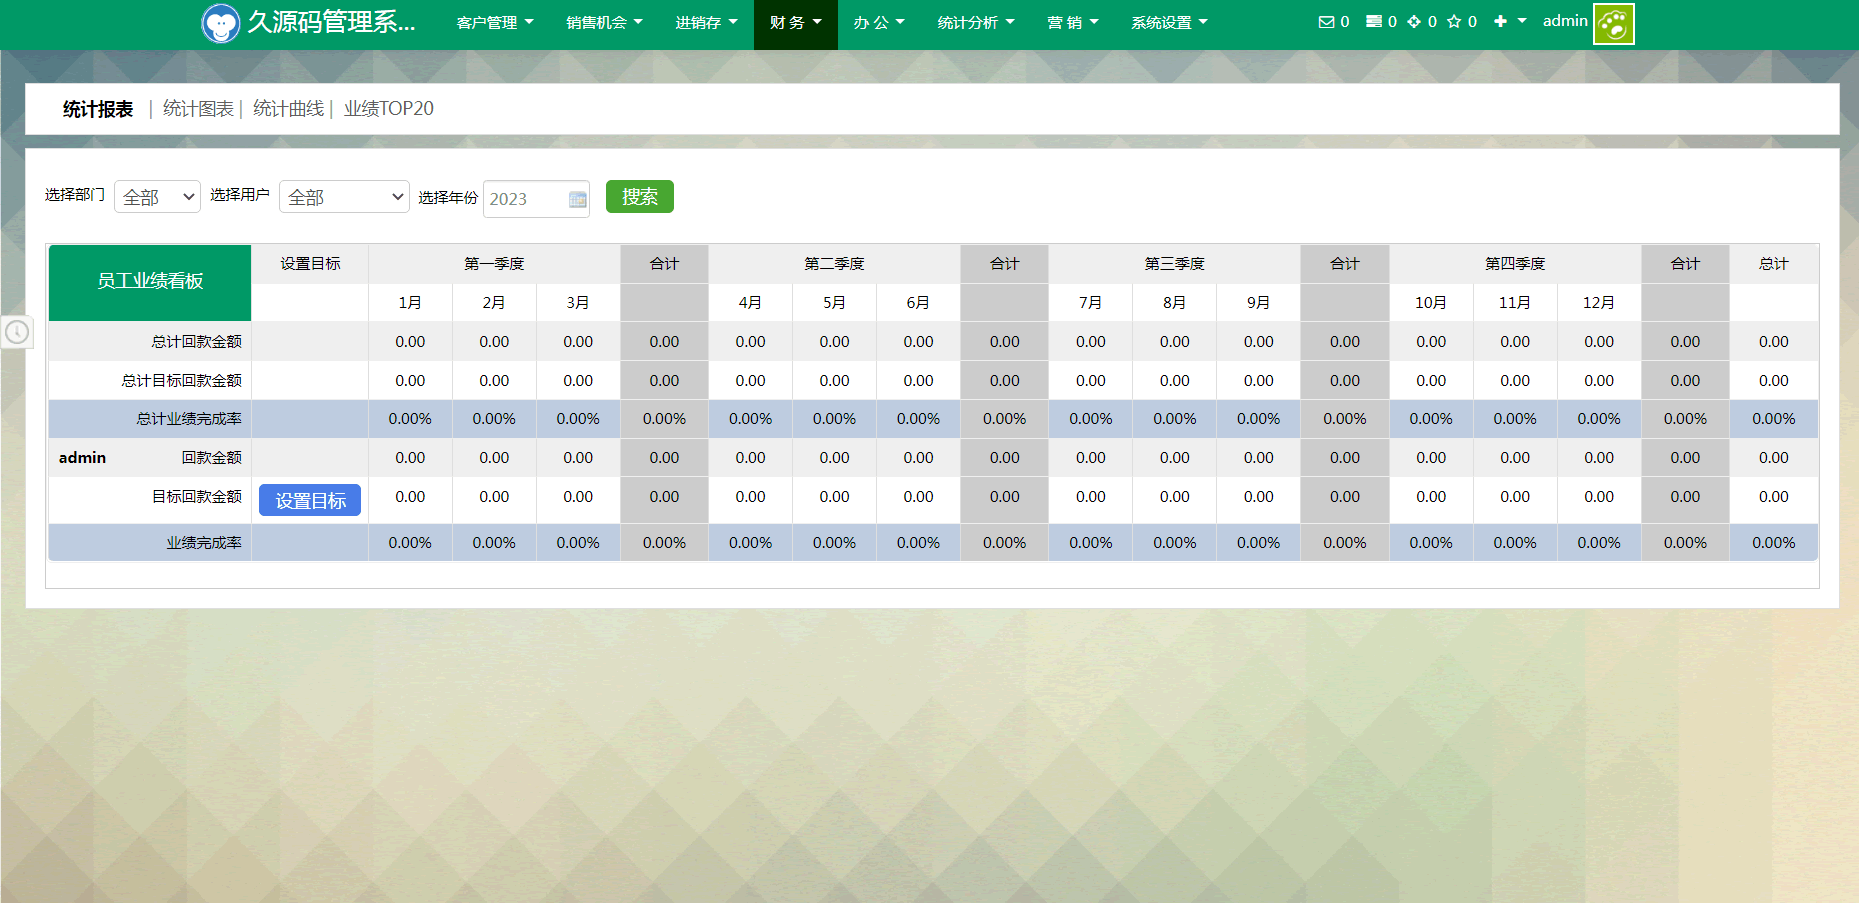Open the admin avatar image

click(x=1613, y=24)
